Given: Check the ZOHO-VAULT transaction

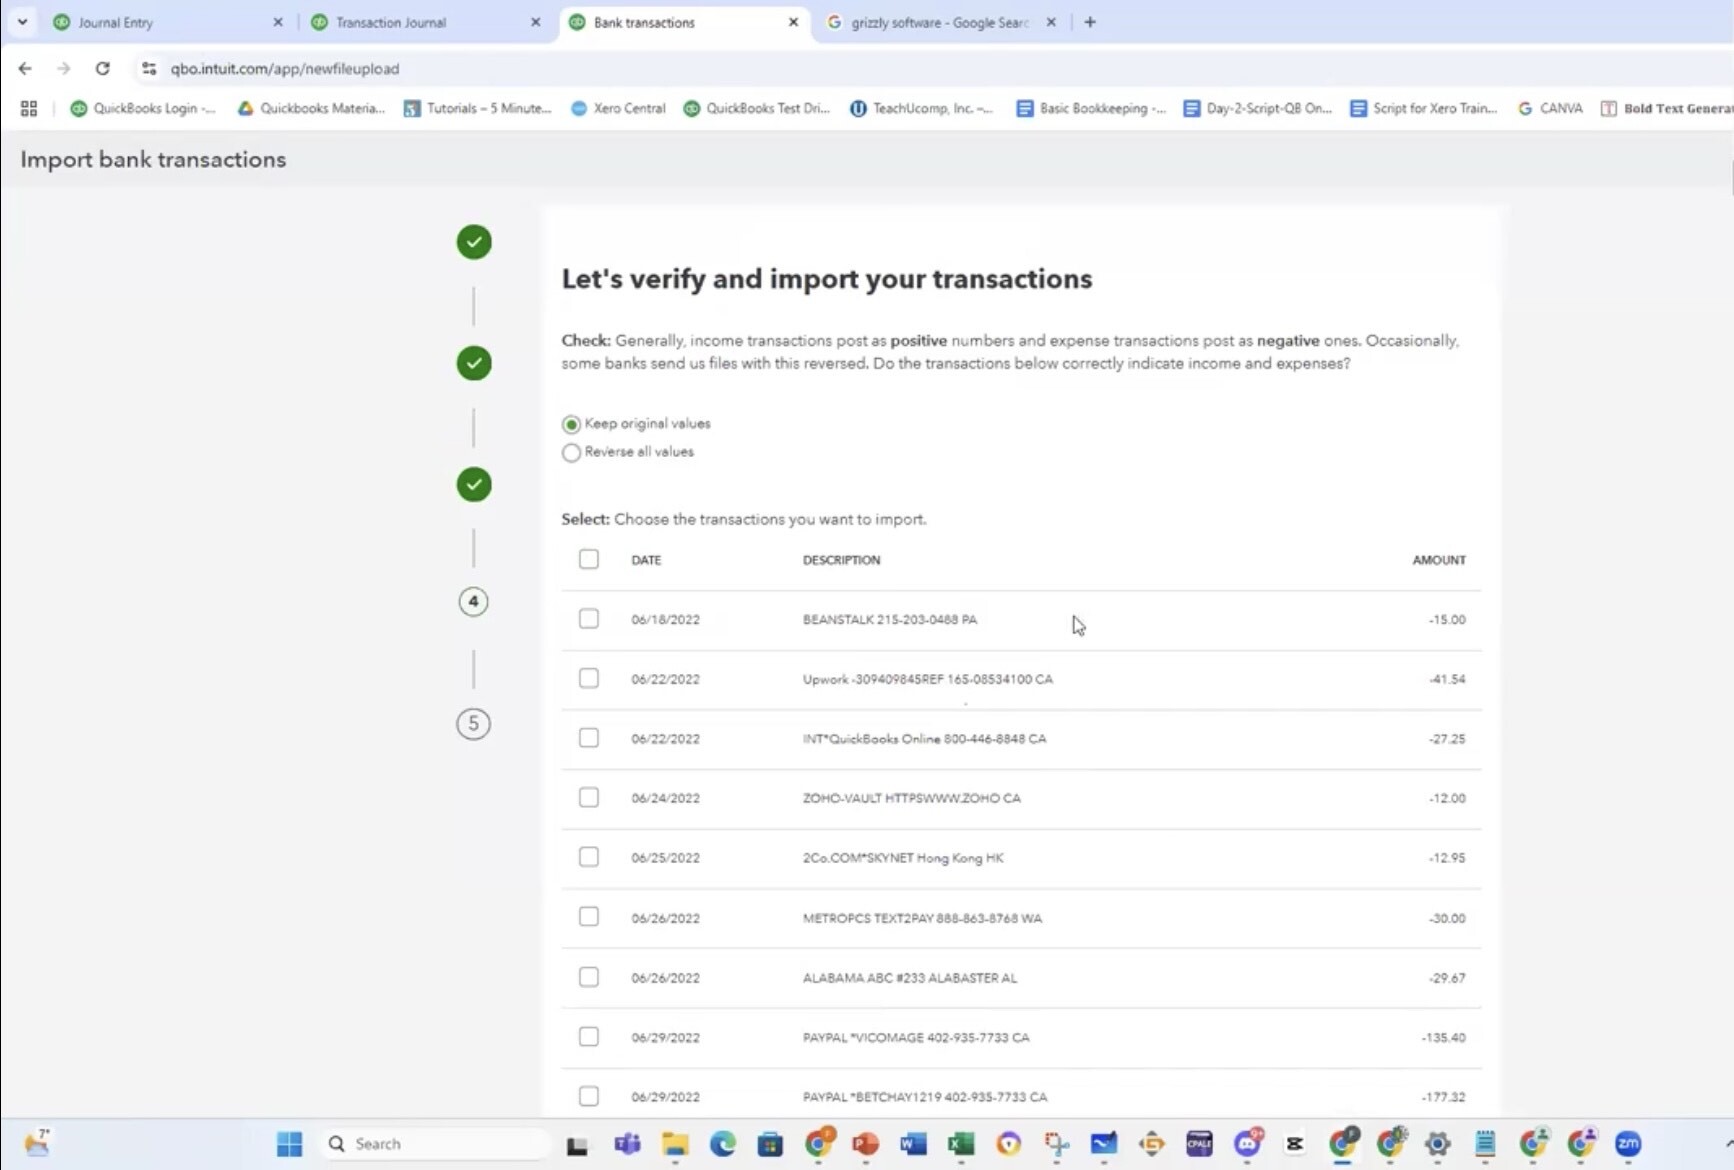Looking at the screenshot, I should pos(589,797).
